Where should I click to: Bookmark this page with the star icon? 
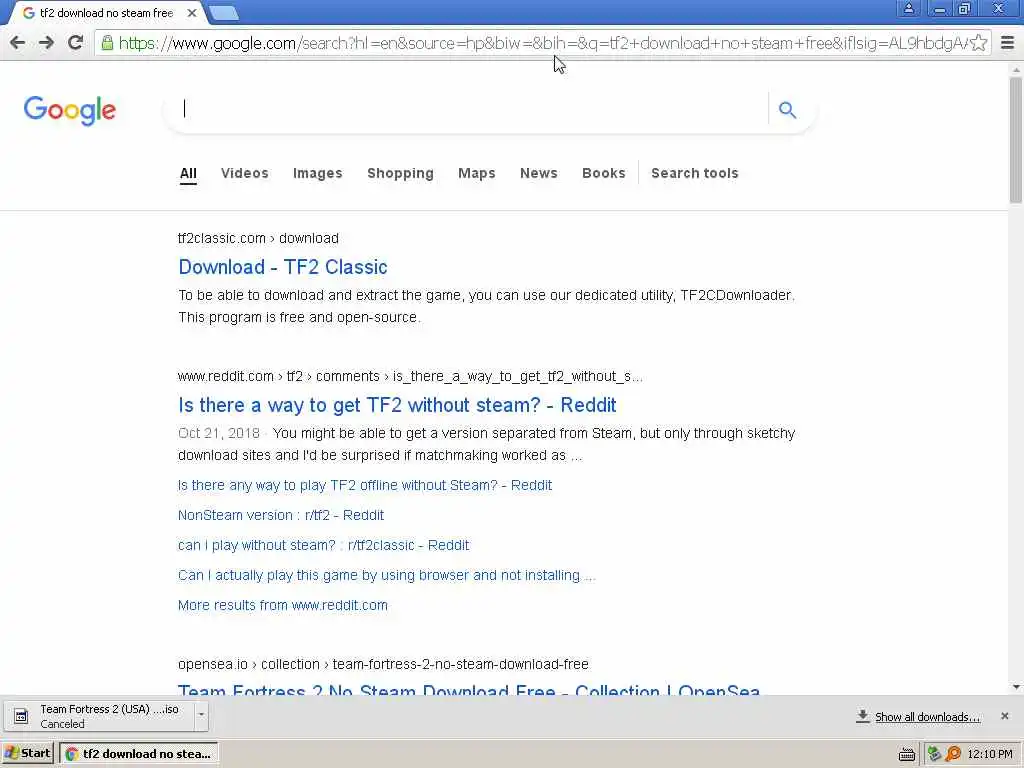978,43
